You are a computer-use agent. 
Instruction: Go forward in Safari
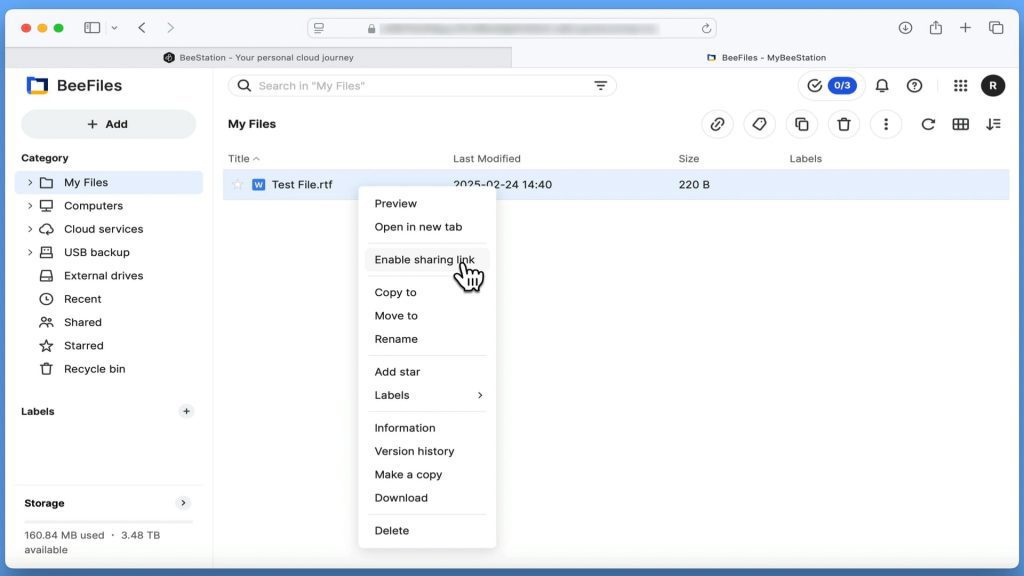(x=170, y=27)
